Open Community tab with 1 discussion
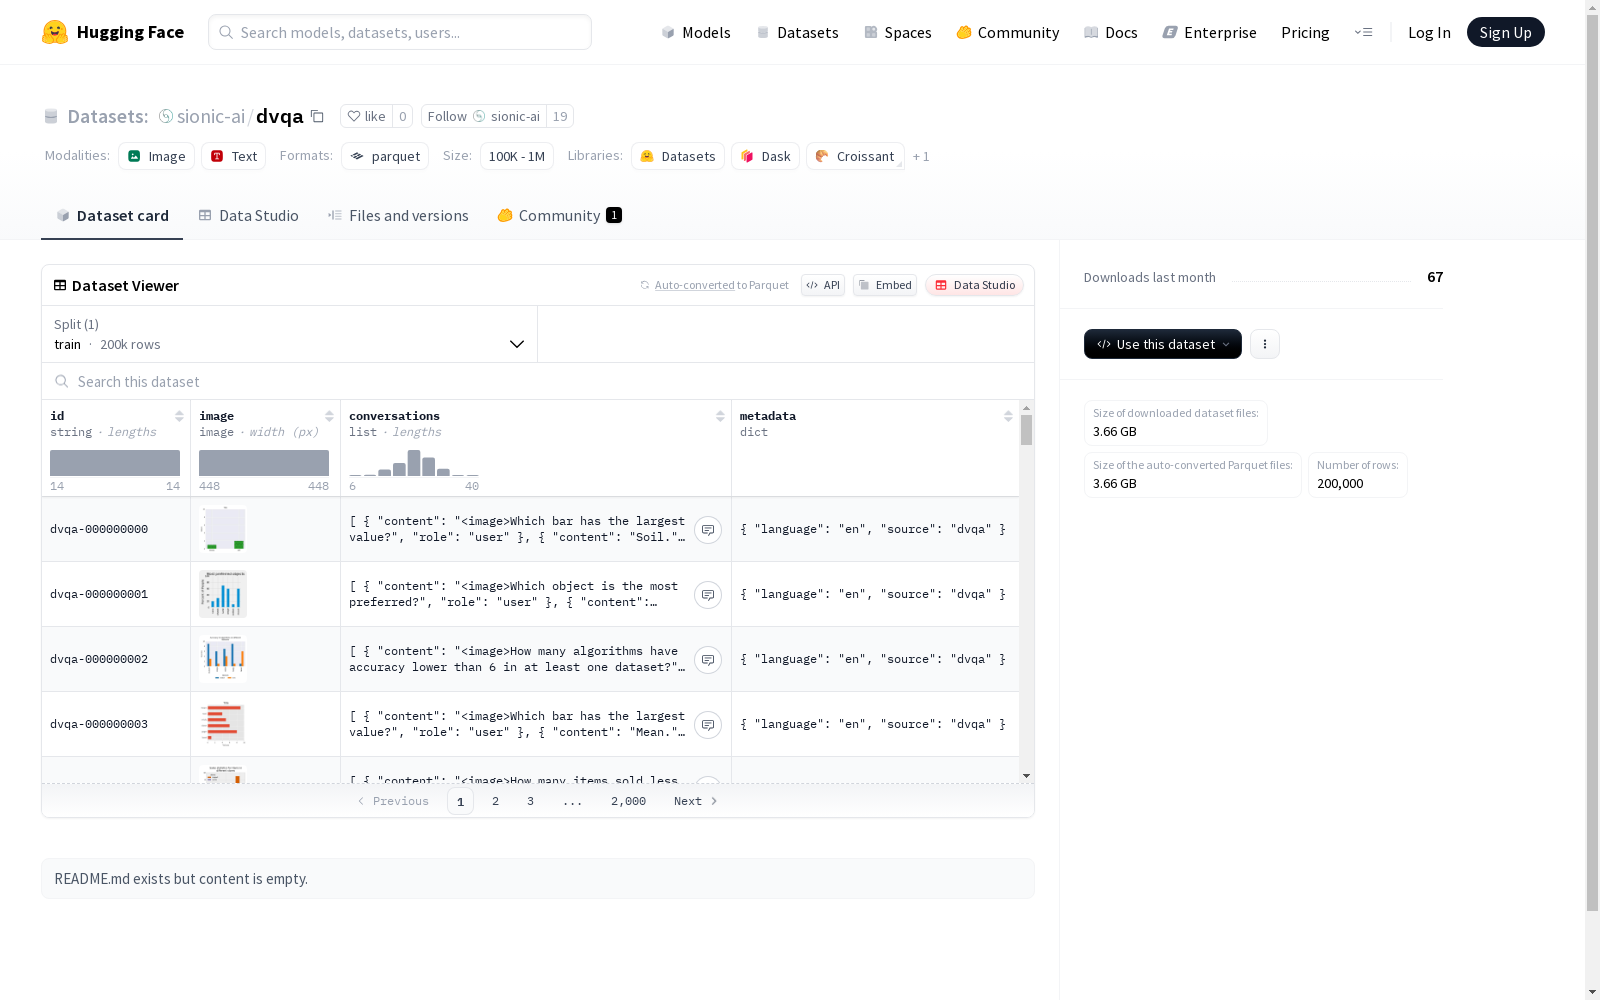Image resolution: width=1600 pixels, height=1000 pixels. (x=559, y=215)
